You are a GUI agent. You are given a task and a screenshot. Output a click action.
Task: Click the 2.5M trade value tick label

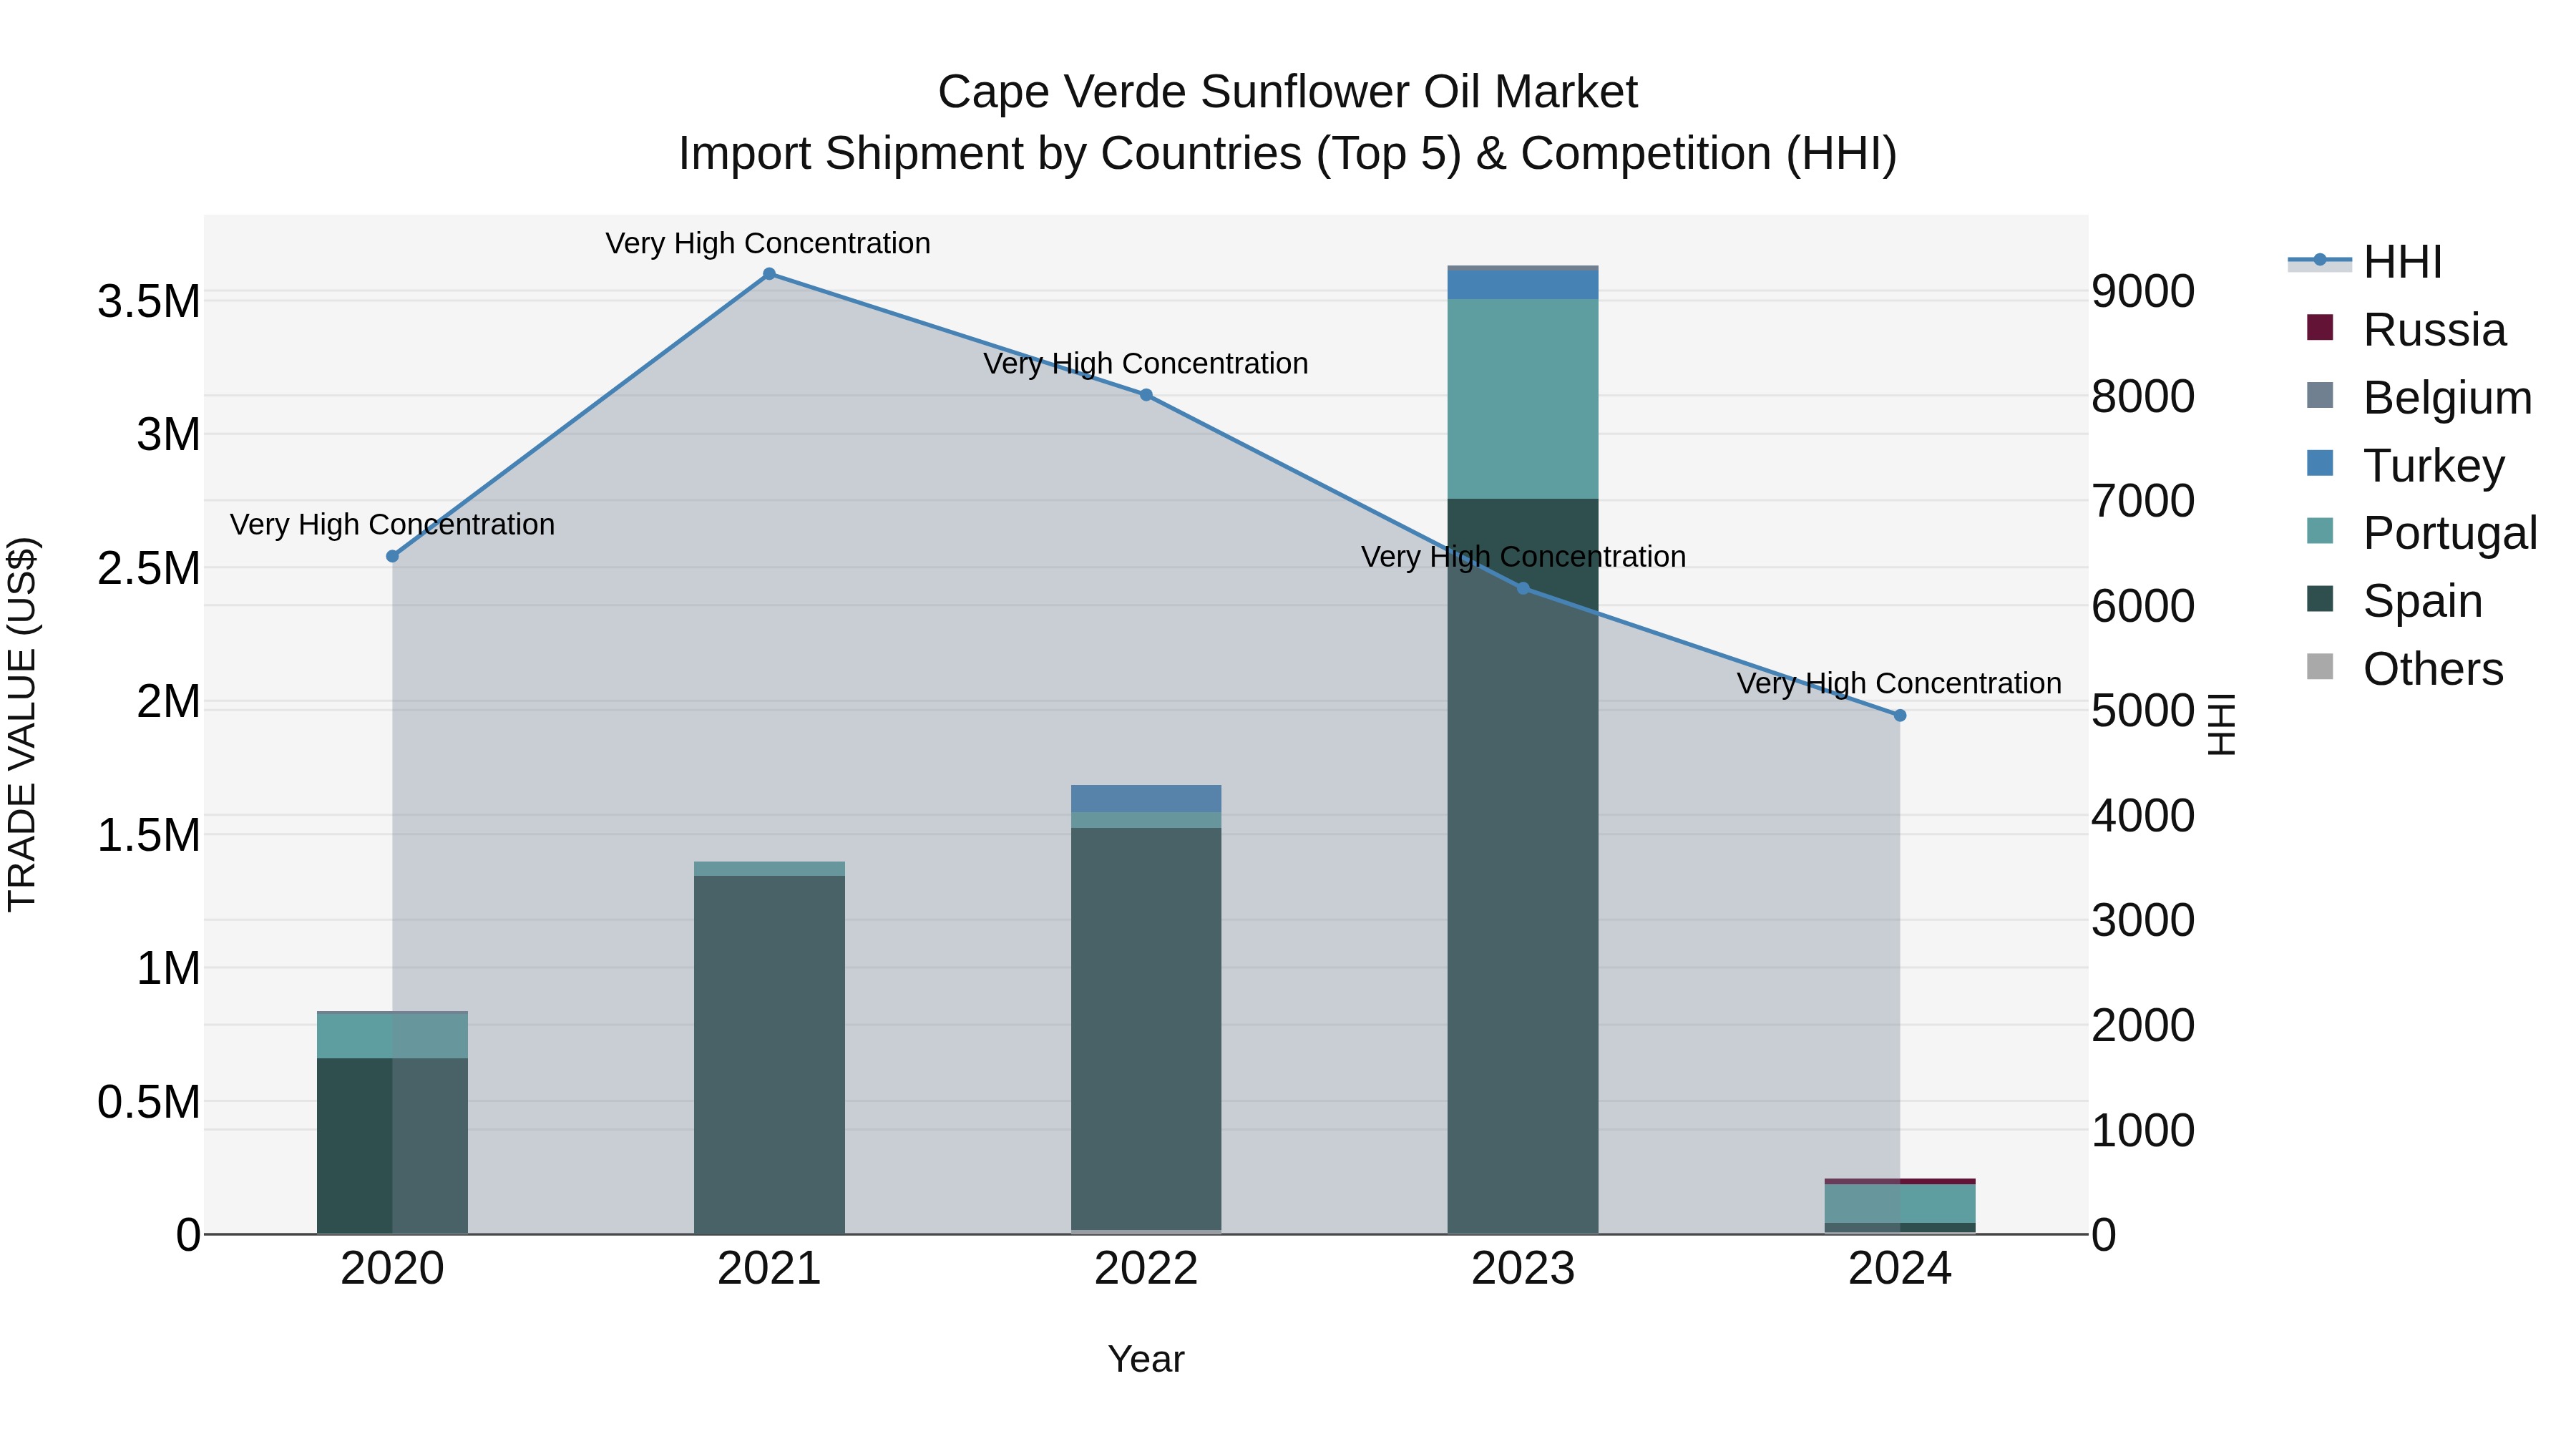pos(149,568)
